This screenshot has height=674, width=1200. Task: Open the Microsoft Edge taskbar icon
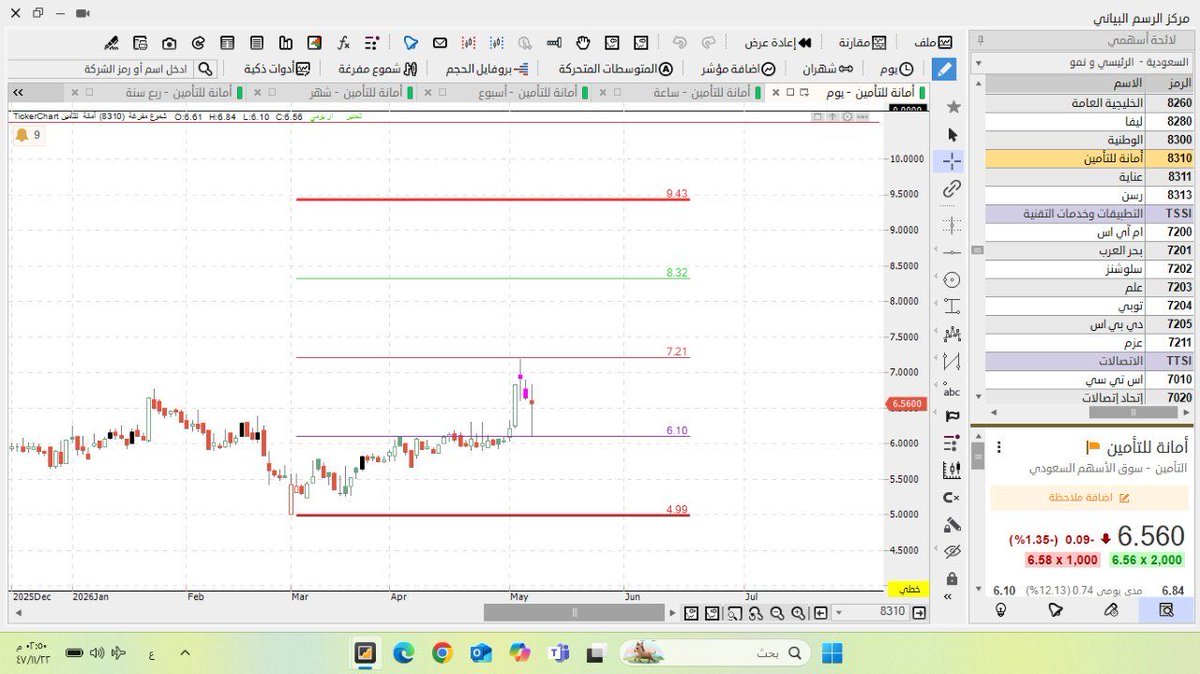point(403,653)
